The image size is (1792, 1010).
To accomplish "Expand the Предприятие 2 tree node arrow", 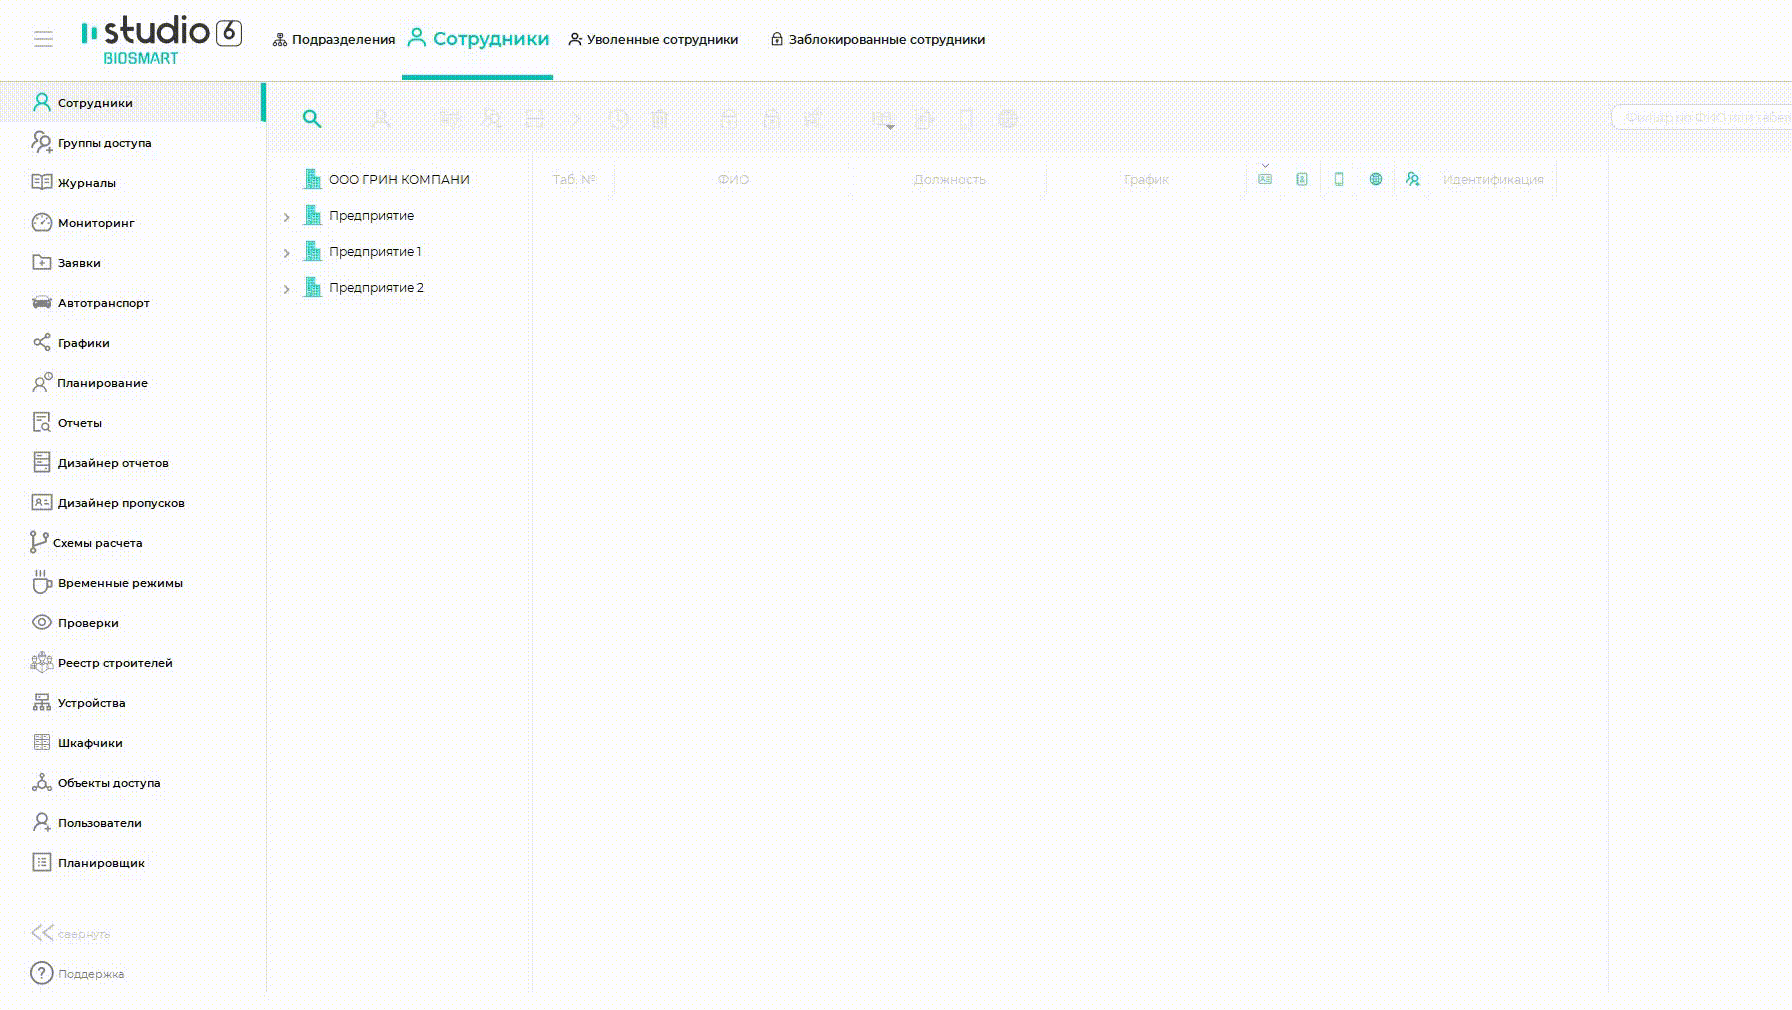I will click(x=286, y=289).
